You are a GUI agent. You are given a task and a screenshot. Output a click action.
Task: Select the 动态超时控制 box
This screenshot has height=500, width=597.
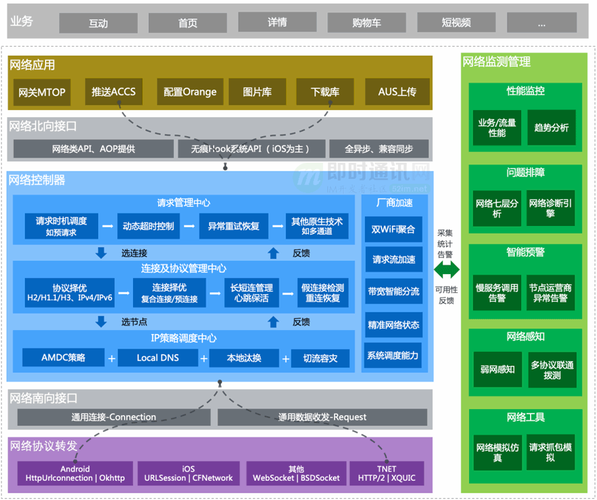point(148,226)
